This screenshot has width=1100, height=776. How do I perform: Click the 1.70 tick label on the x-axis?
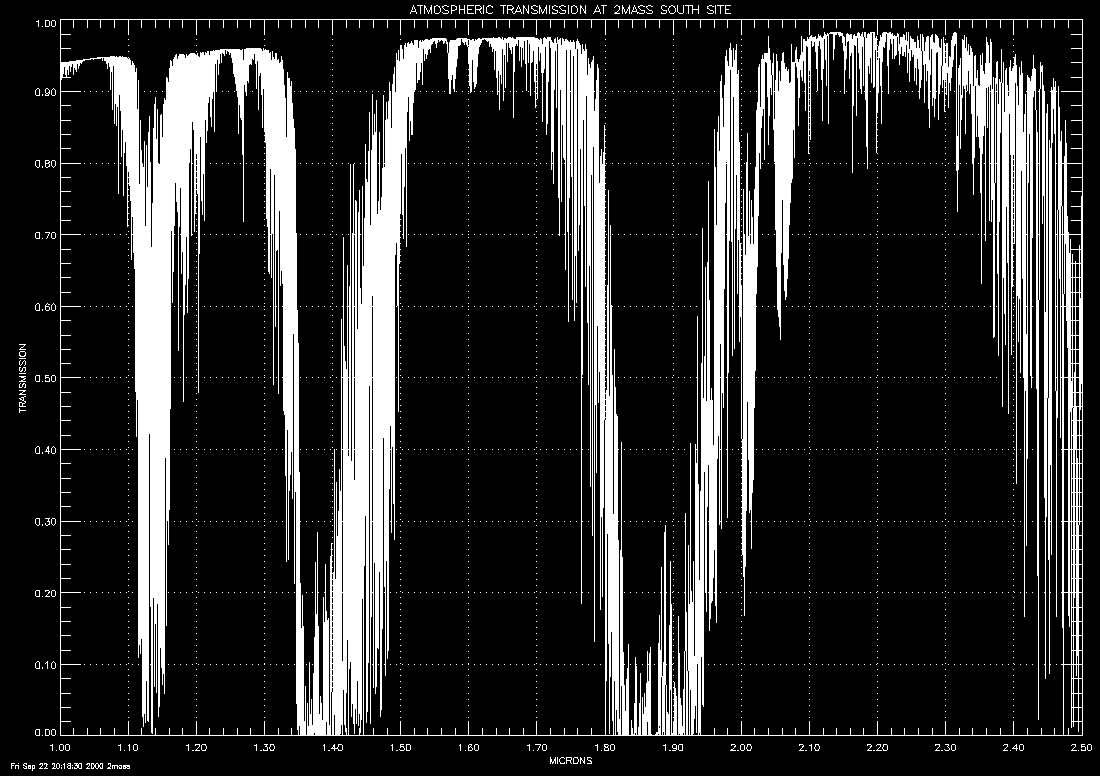(537, 747)
